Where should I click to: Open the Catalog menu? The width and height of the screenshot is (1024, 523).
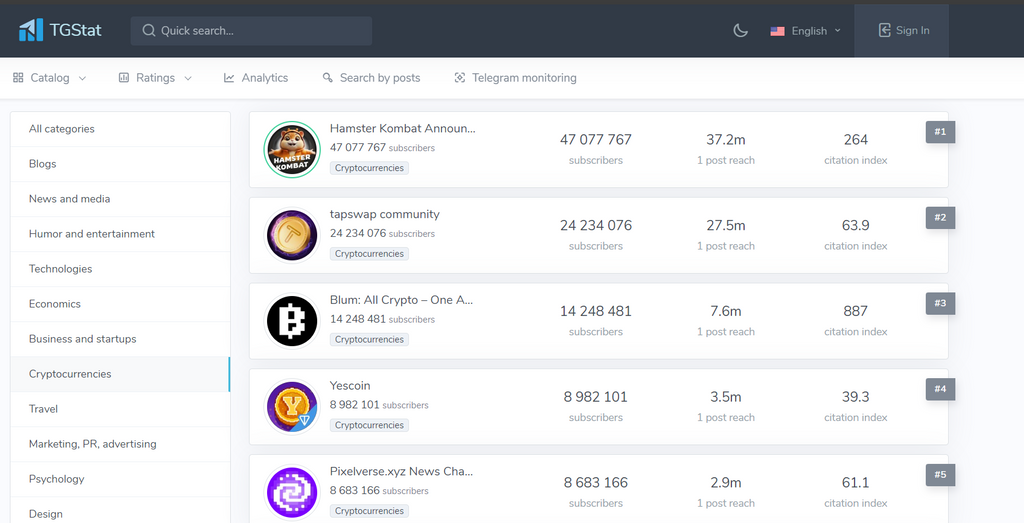[50, 78]
